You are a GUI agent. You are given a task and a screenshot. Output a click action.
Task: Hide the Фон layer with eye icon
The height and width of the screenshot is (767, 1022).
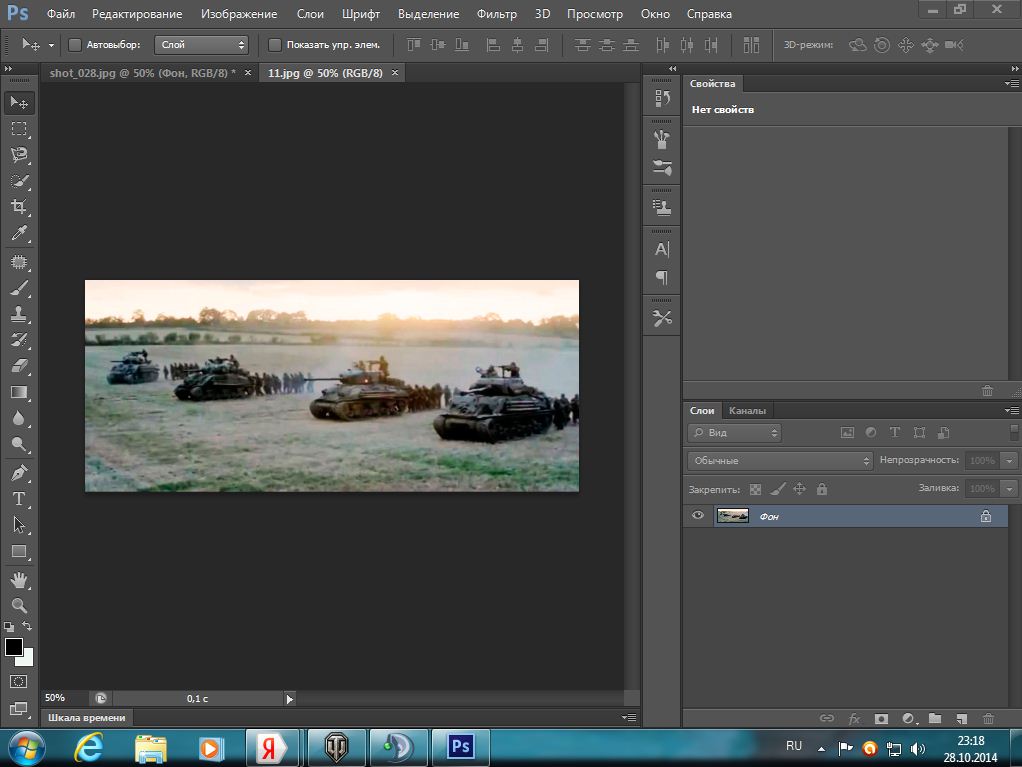pyautogui.click(x=698, y=516)
